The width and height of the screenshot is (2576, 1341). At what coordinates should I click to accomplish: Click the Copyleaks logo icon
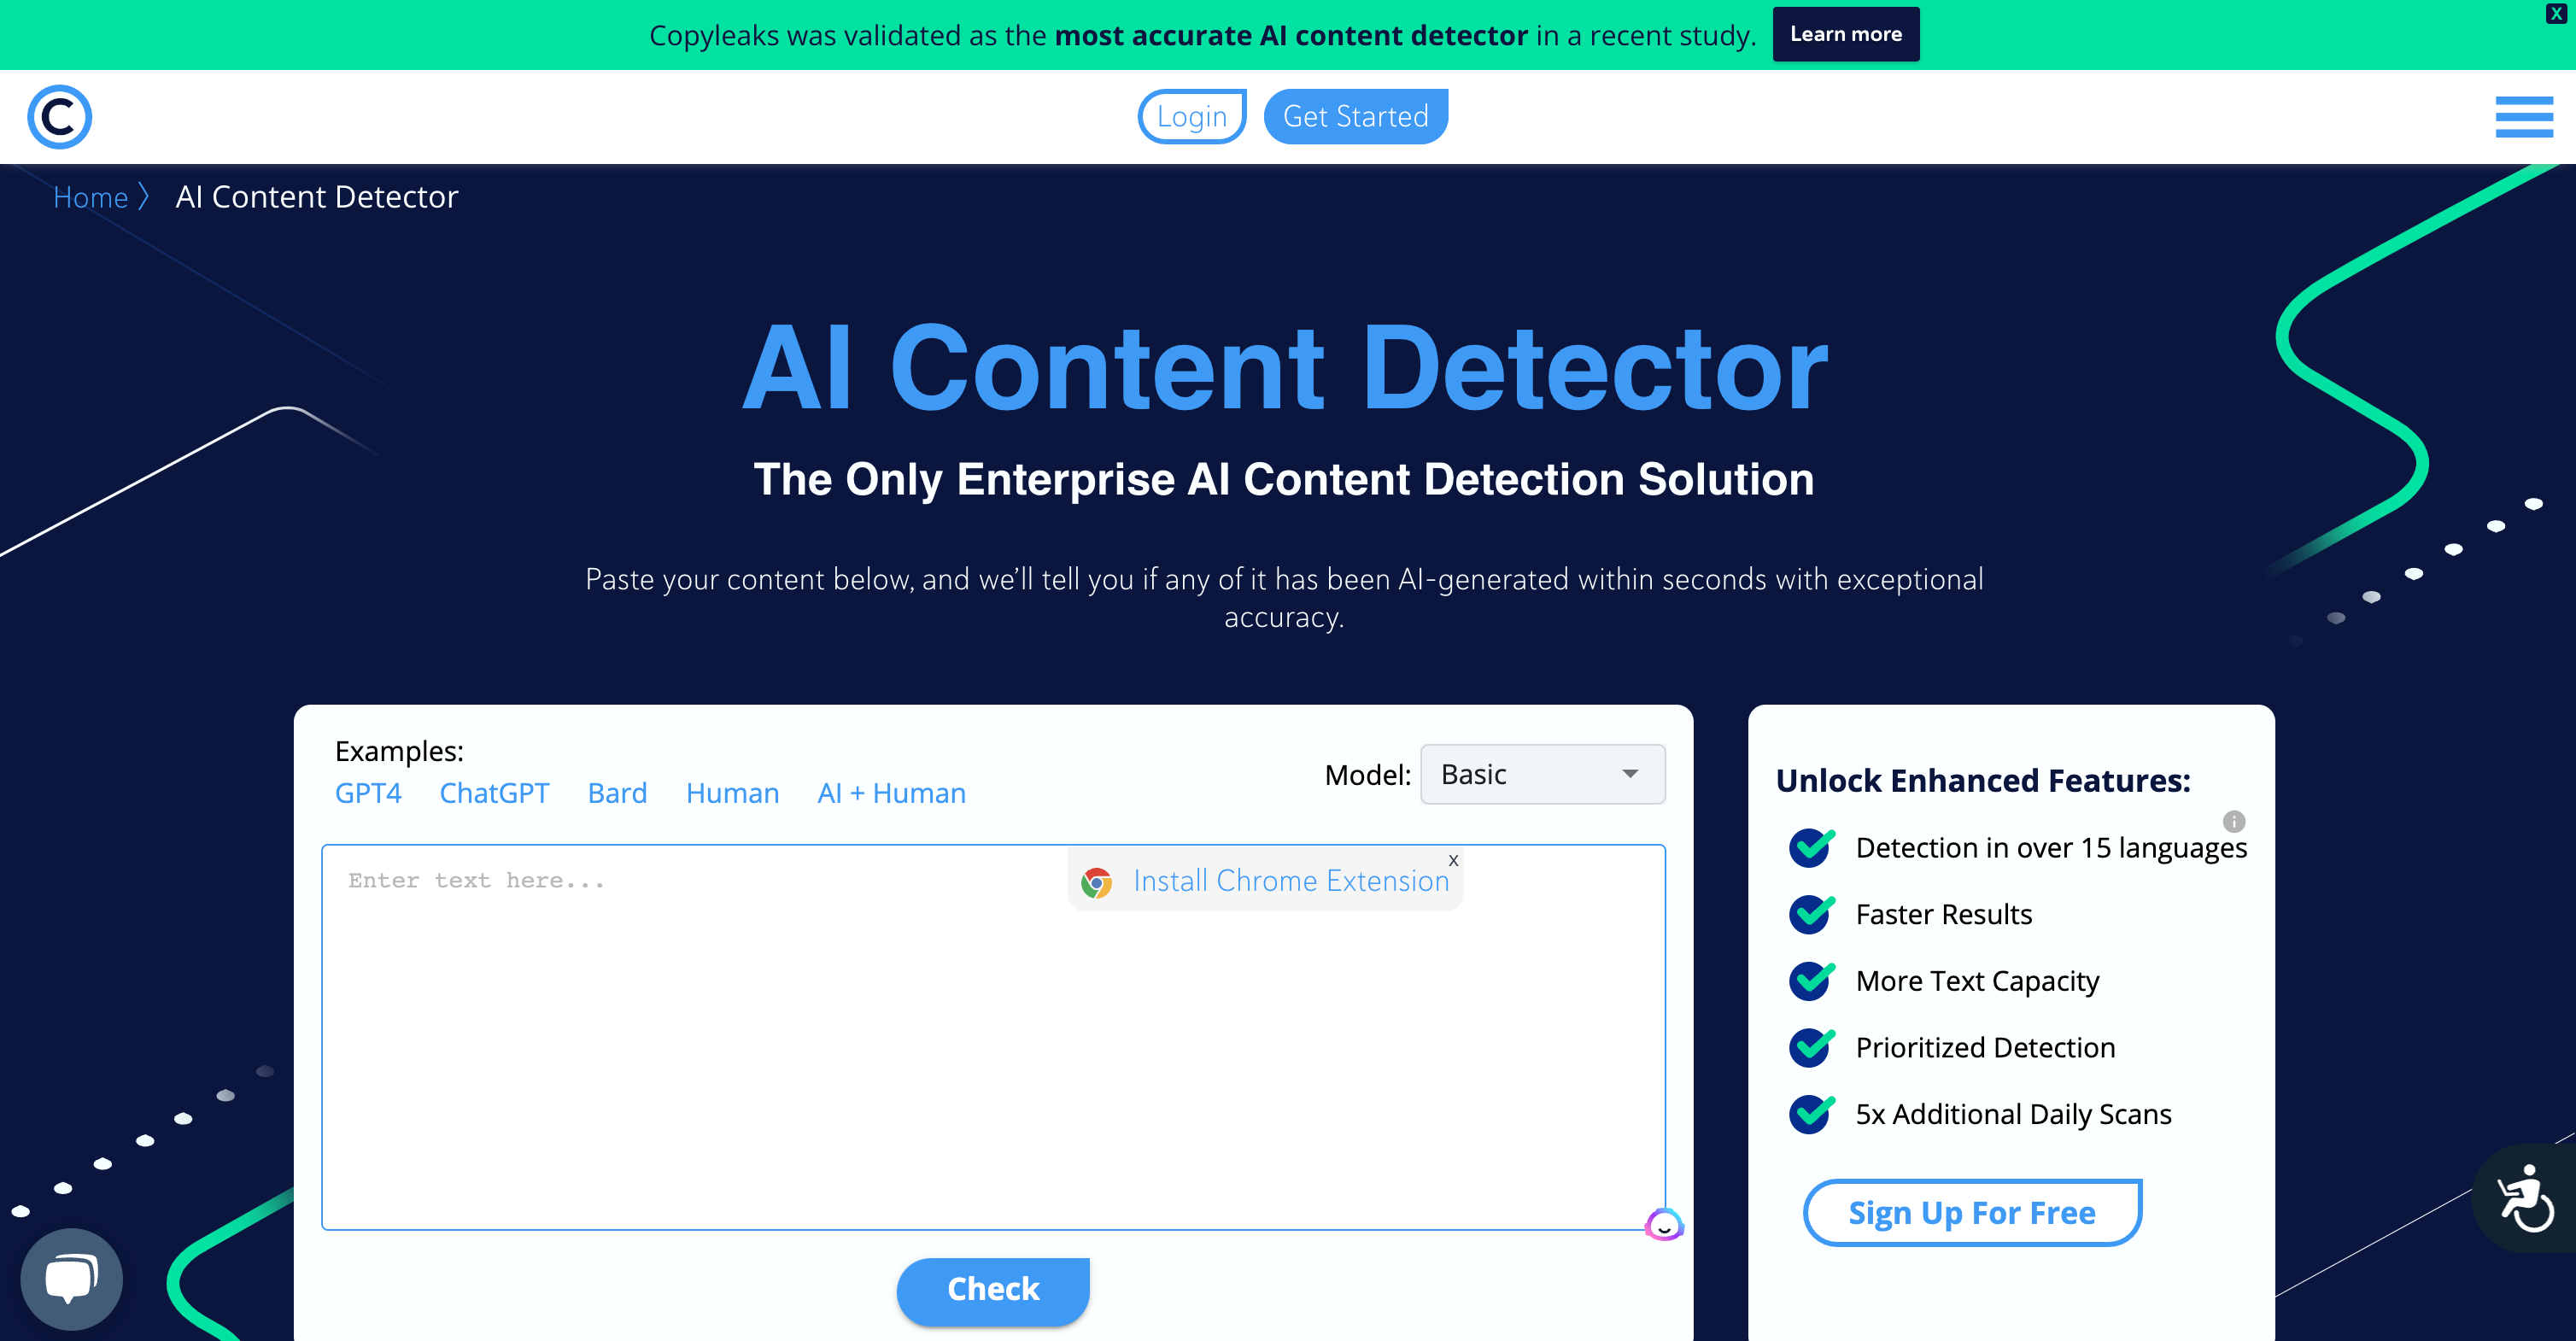60,116
